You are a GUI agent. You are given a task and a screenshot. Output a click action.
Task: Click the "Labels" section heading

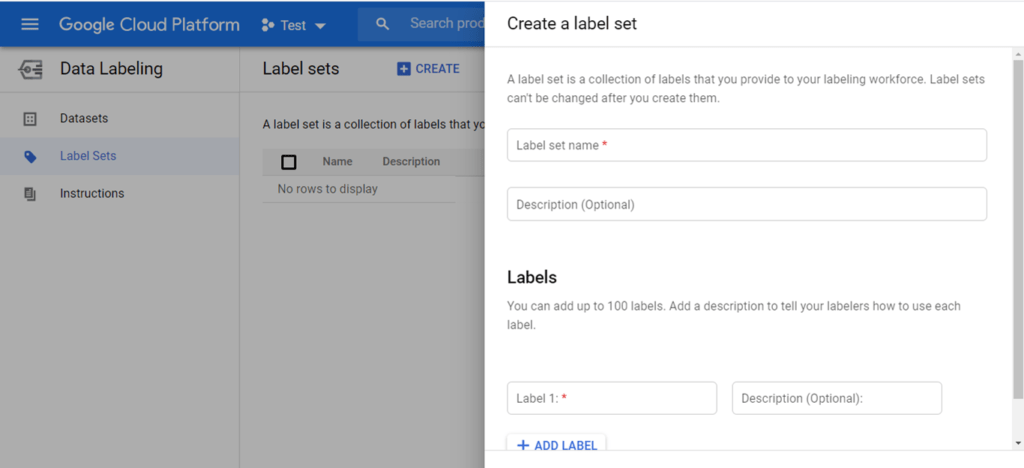click(532, 277)
